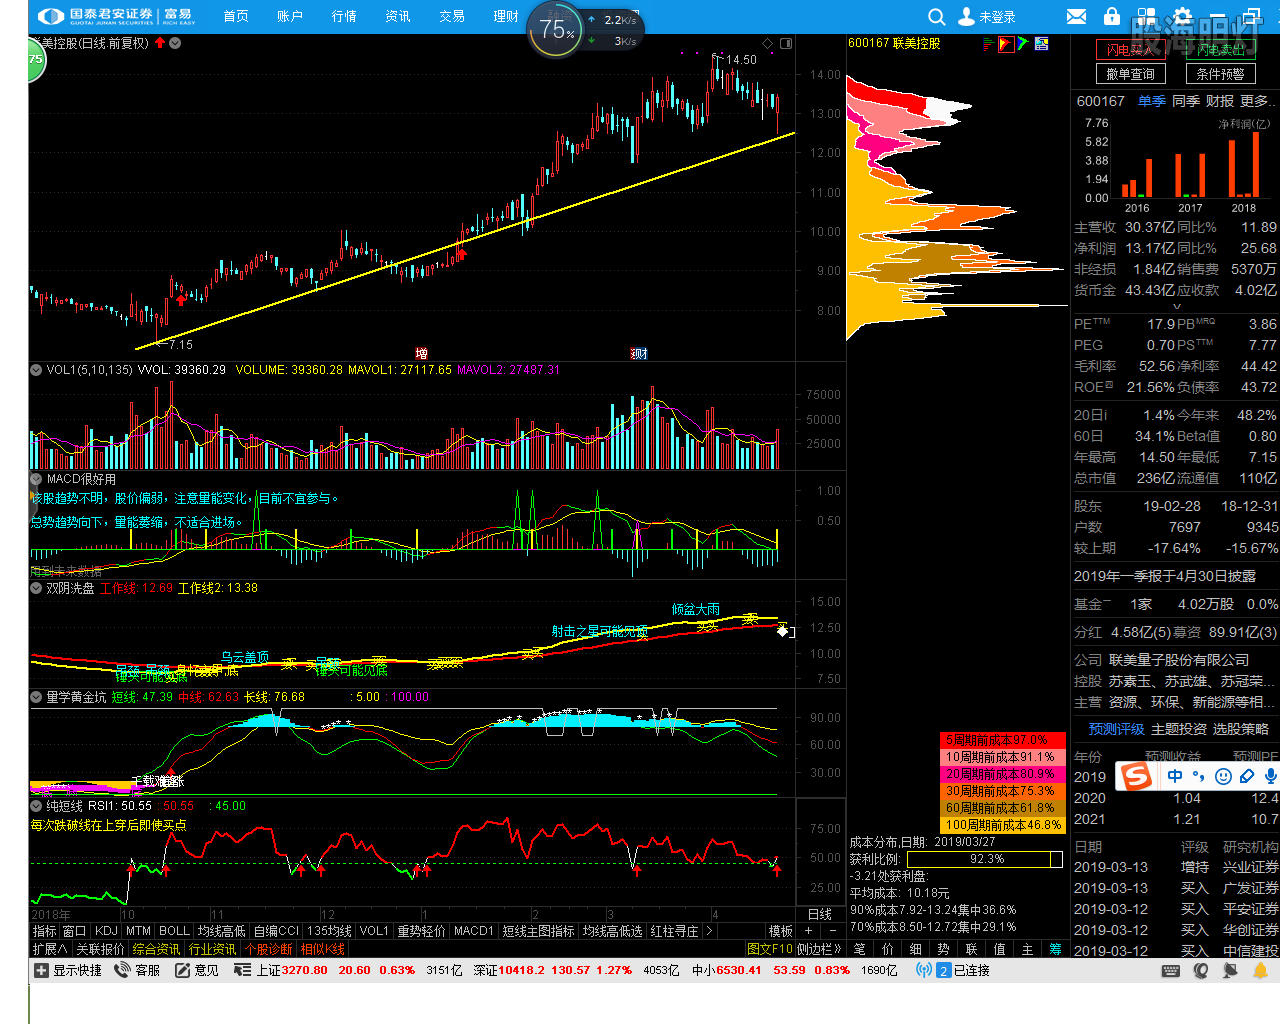Viewport: 1280px width, 1024px height.
Task: Open the 更多 link in financial panel
Action: tap(1258, 101)
